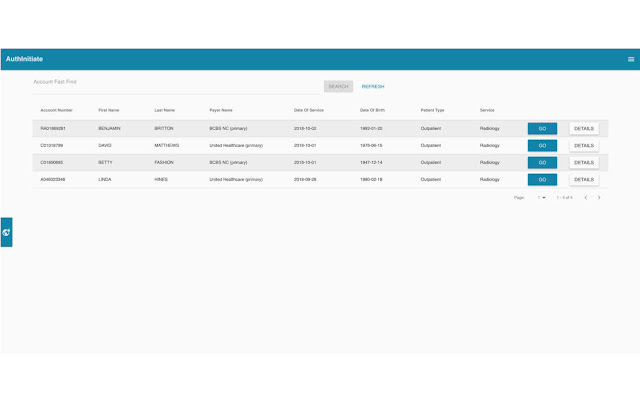Select the last name cell HINES

161,180
